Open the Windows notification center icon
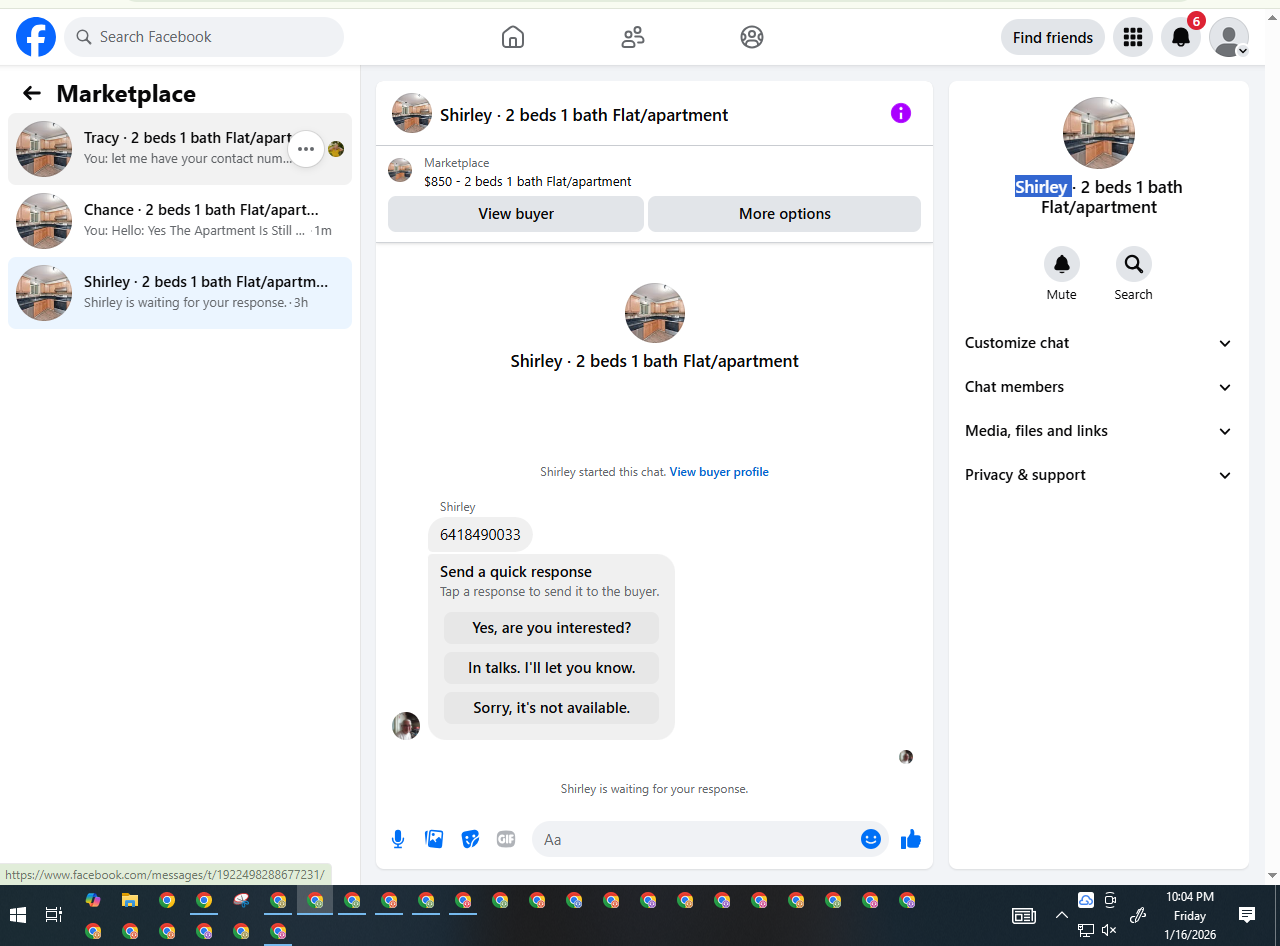 [1247, 915]
